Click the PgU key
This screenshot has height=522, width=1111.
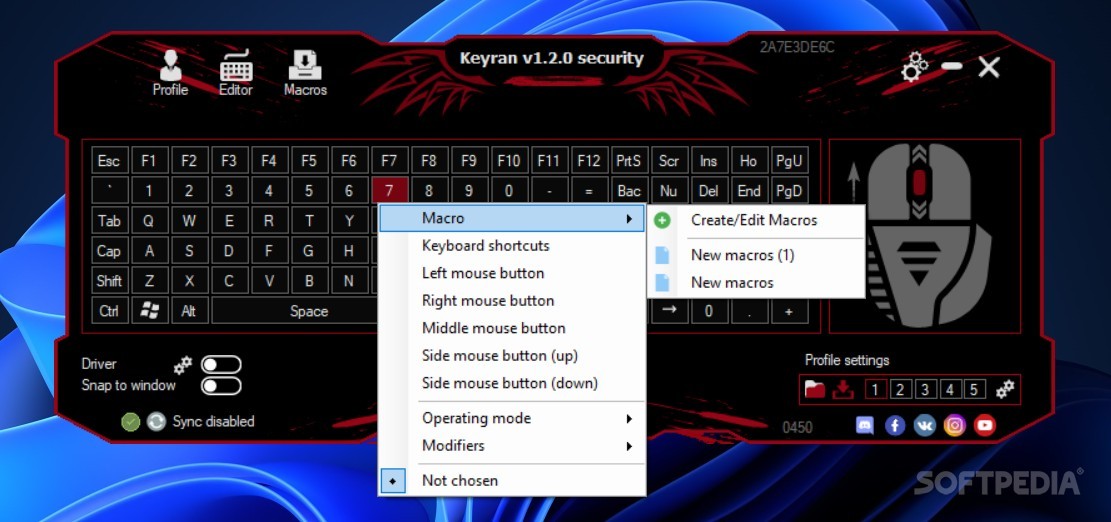point(789,161)
